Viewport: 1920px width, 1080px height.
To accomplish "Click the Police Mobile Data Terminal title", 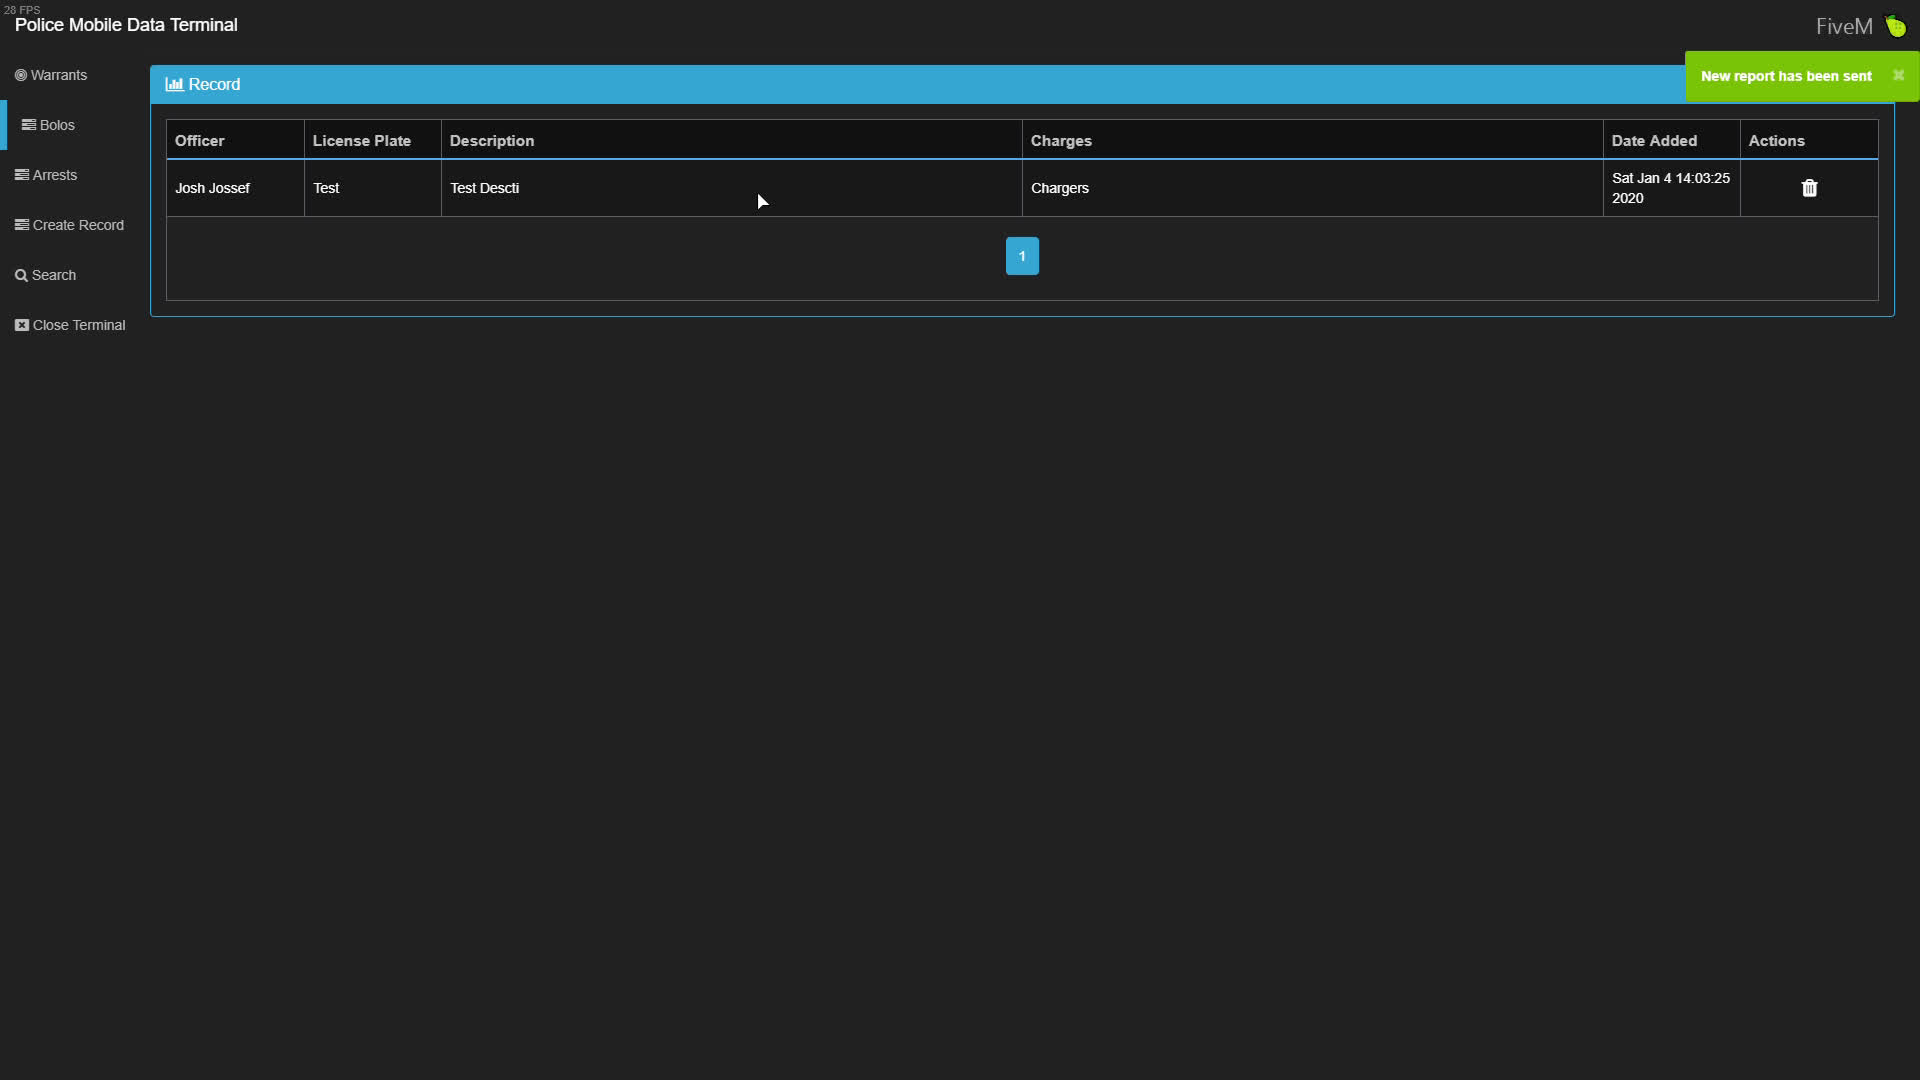I will tap(126, 25).
